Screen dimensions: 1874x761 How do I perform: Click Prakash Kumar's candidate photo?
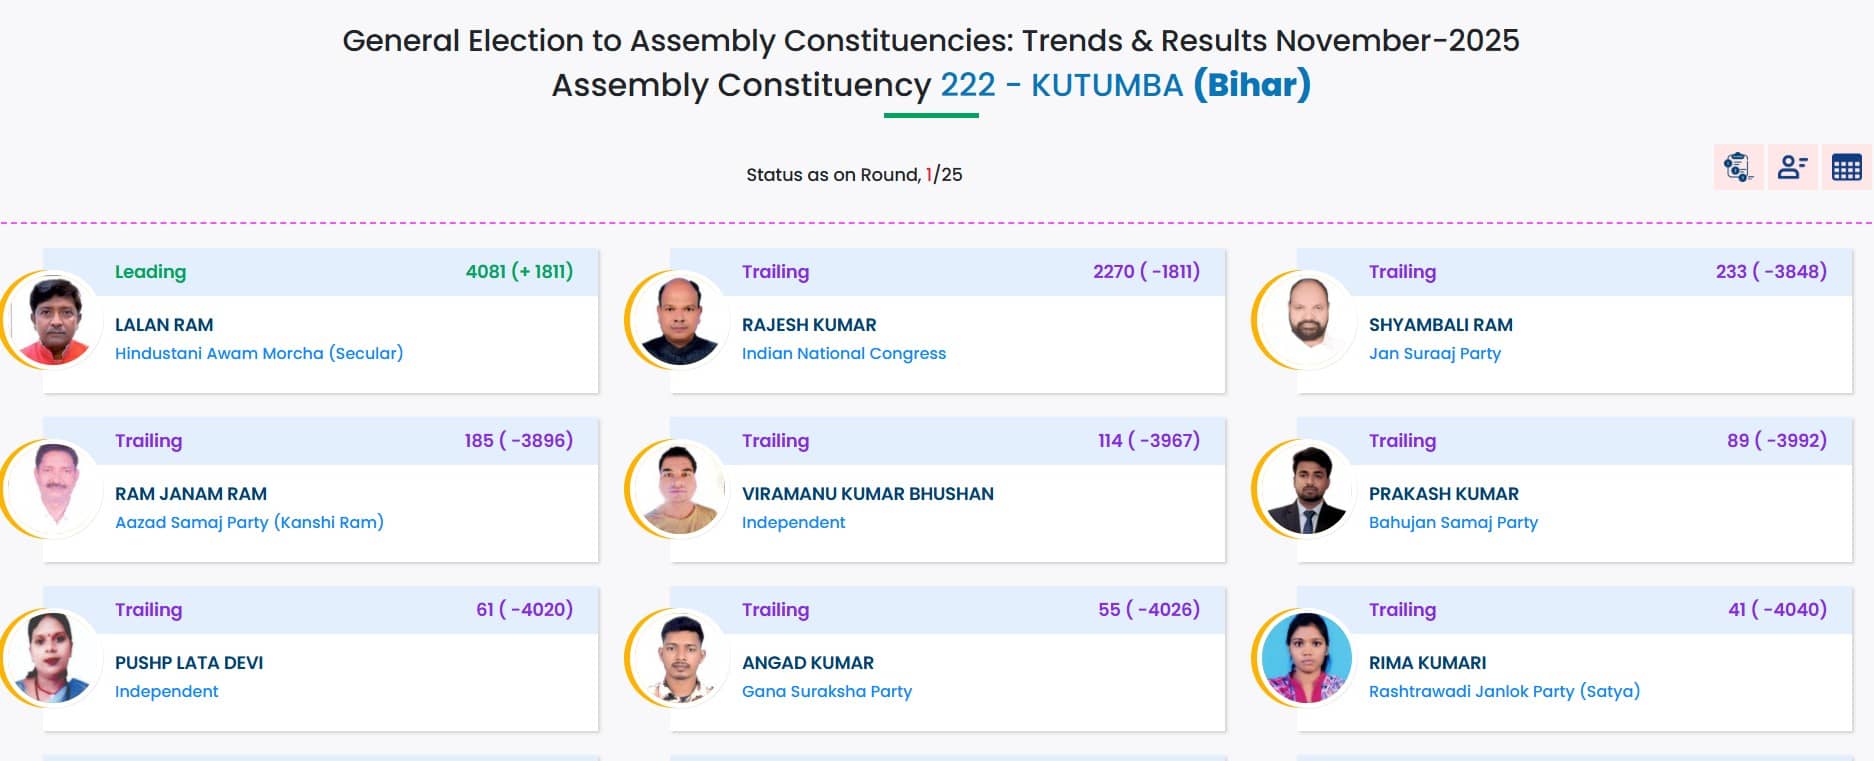coord(1307,489)
